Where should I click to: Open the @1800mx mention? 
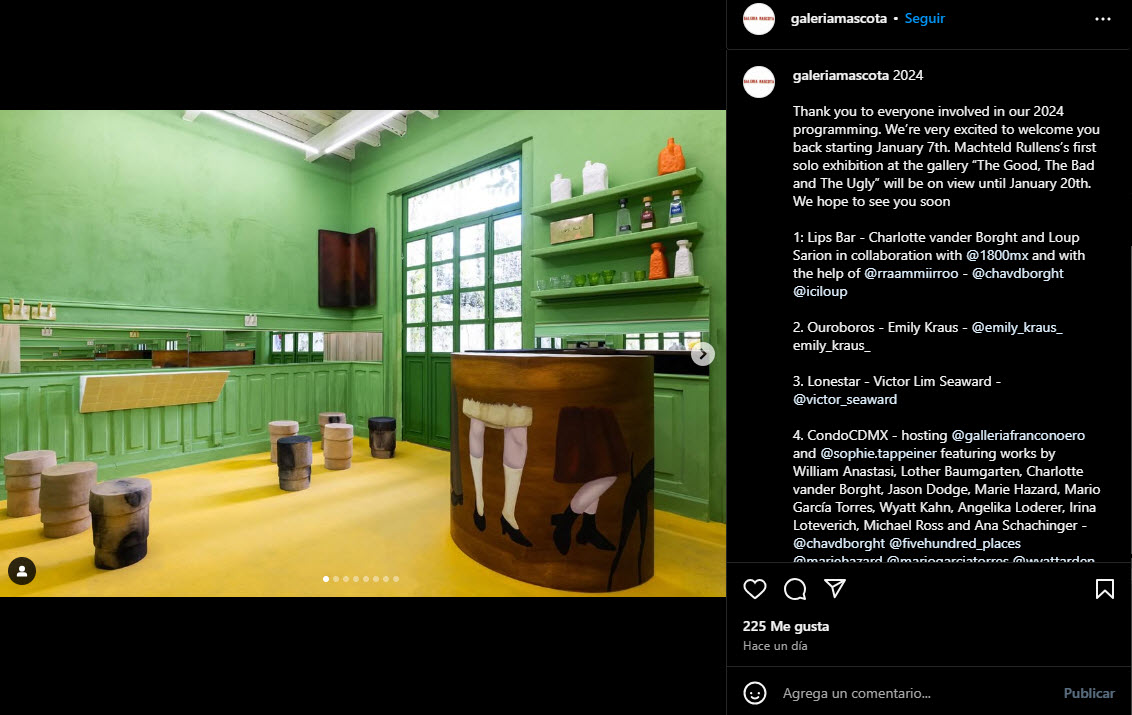[997, 255]
